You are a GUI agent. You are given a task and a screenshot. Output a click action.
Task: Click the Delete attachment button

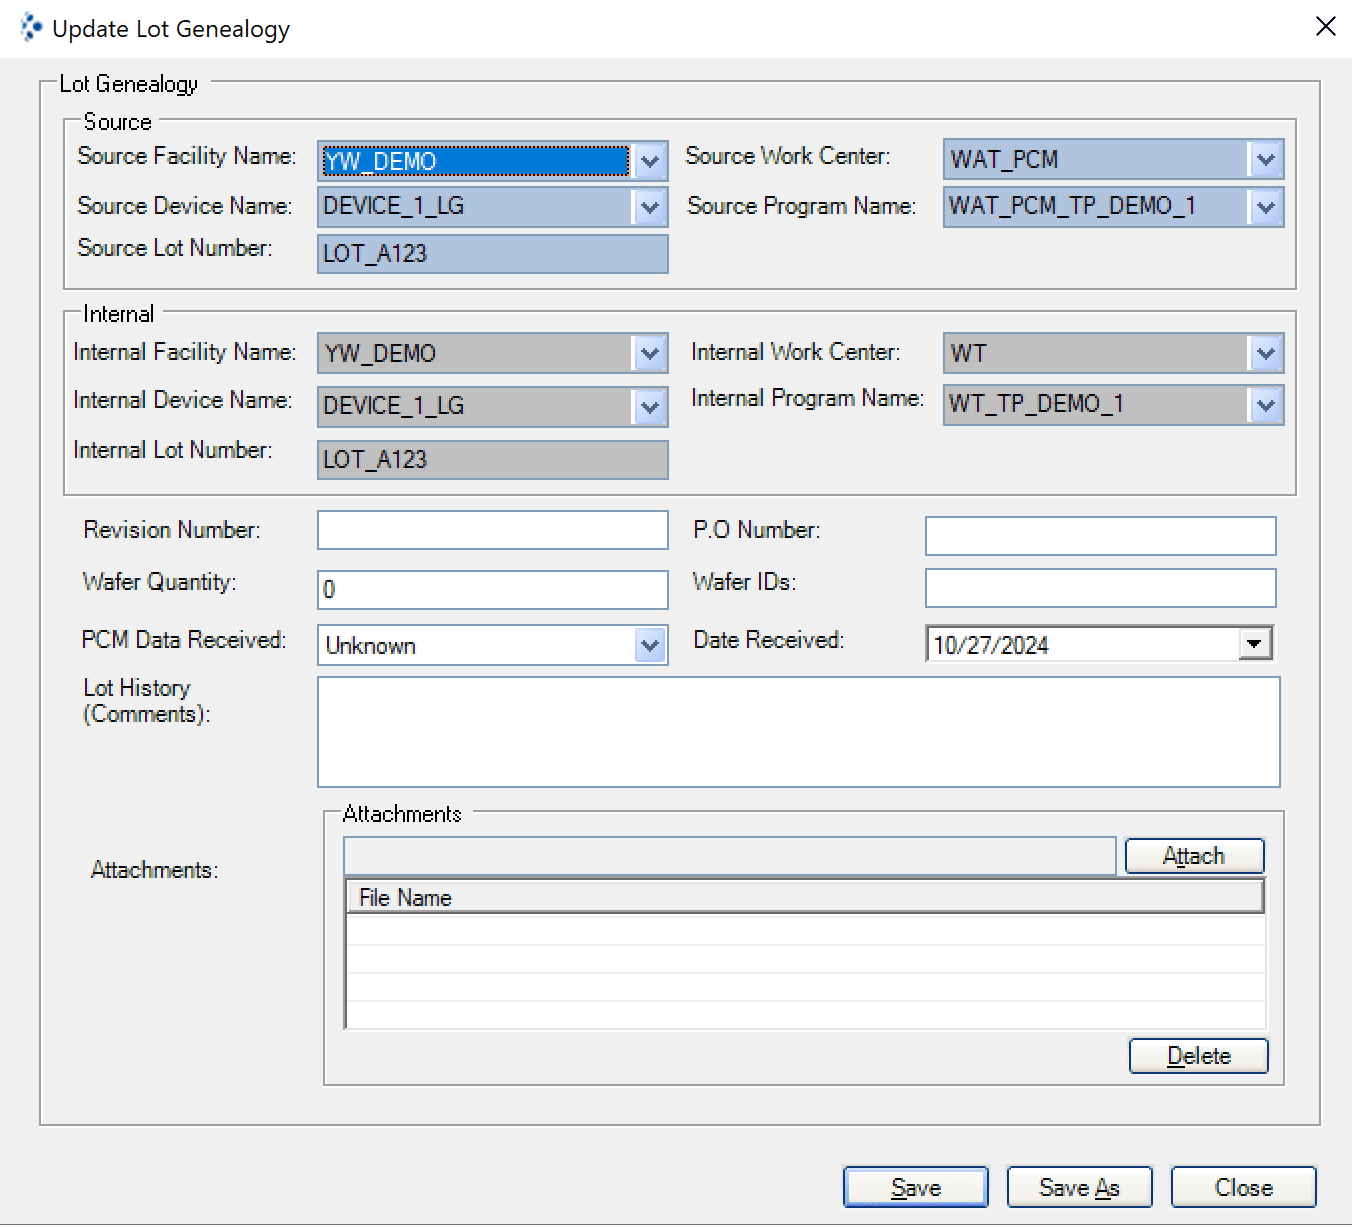click(1198, 1056)
